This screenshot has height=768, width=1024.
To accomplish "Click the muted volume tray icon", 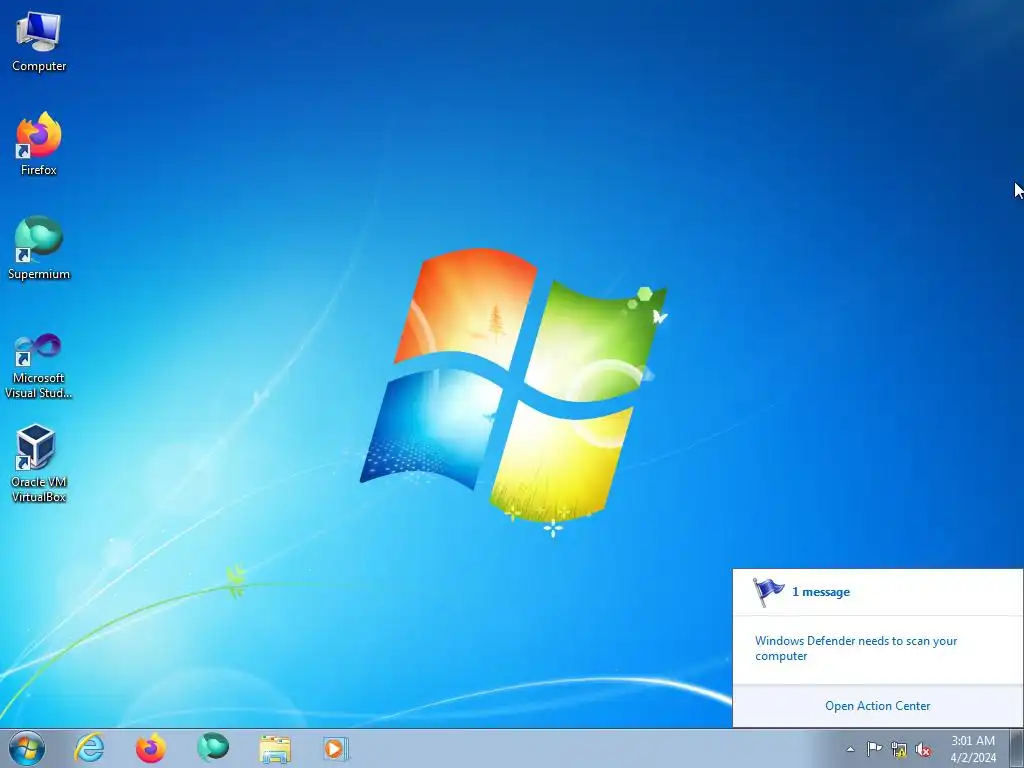I will point(923,750).
